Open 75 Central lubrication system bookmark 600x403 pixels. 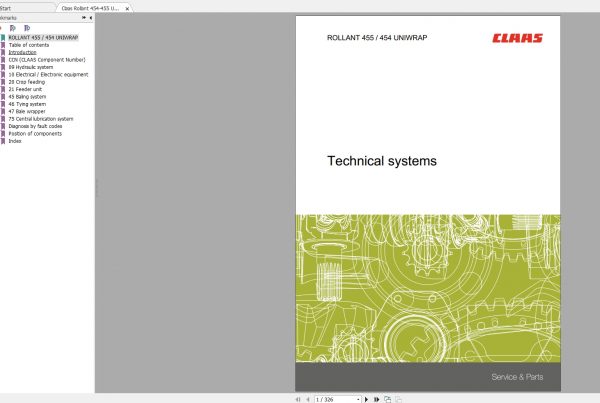(41, 119)
